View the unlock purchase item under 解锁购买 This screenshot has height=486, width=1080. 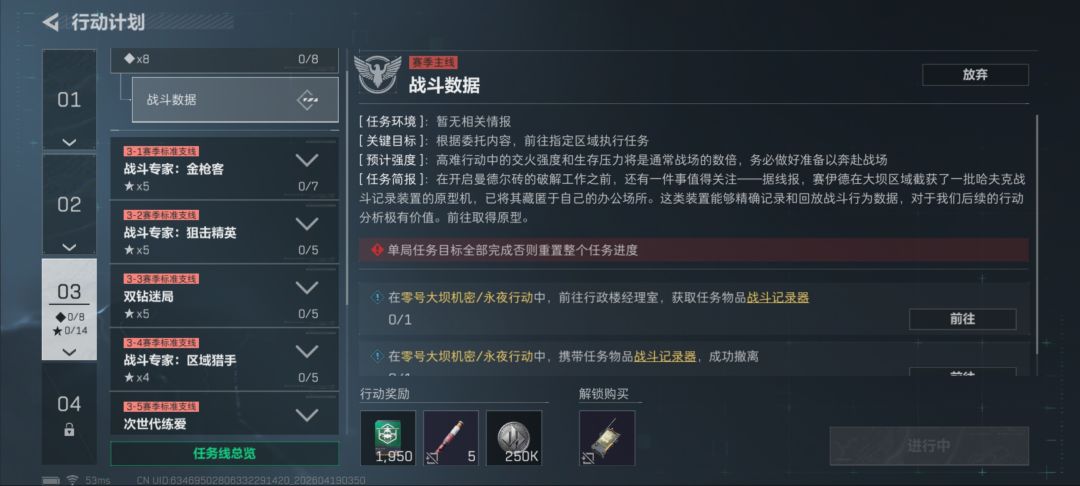607,438
